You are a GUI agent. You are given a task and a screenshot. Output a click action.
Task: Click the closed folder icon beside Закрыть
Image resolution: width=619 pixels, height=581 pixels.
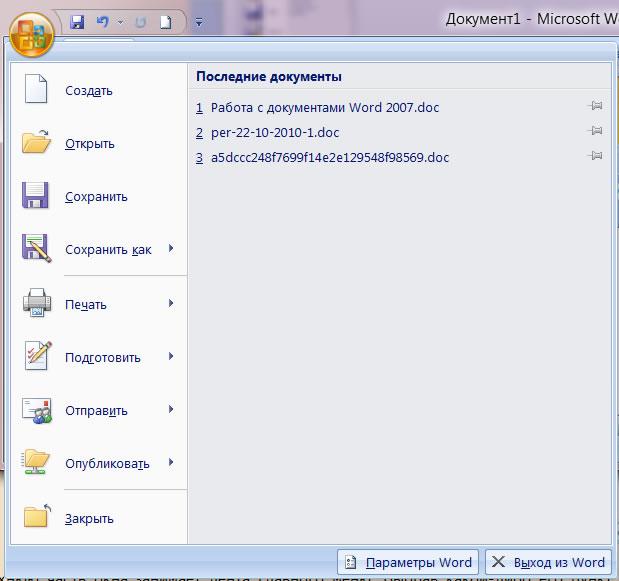(37, 515)
